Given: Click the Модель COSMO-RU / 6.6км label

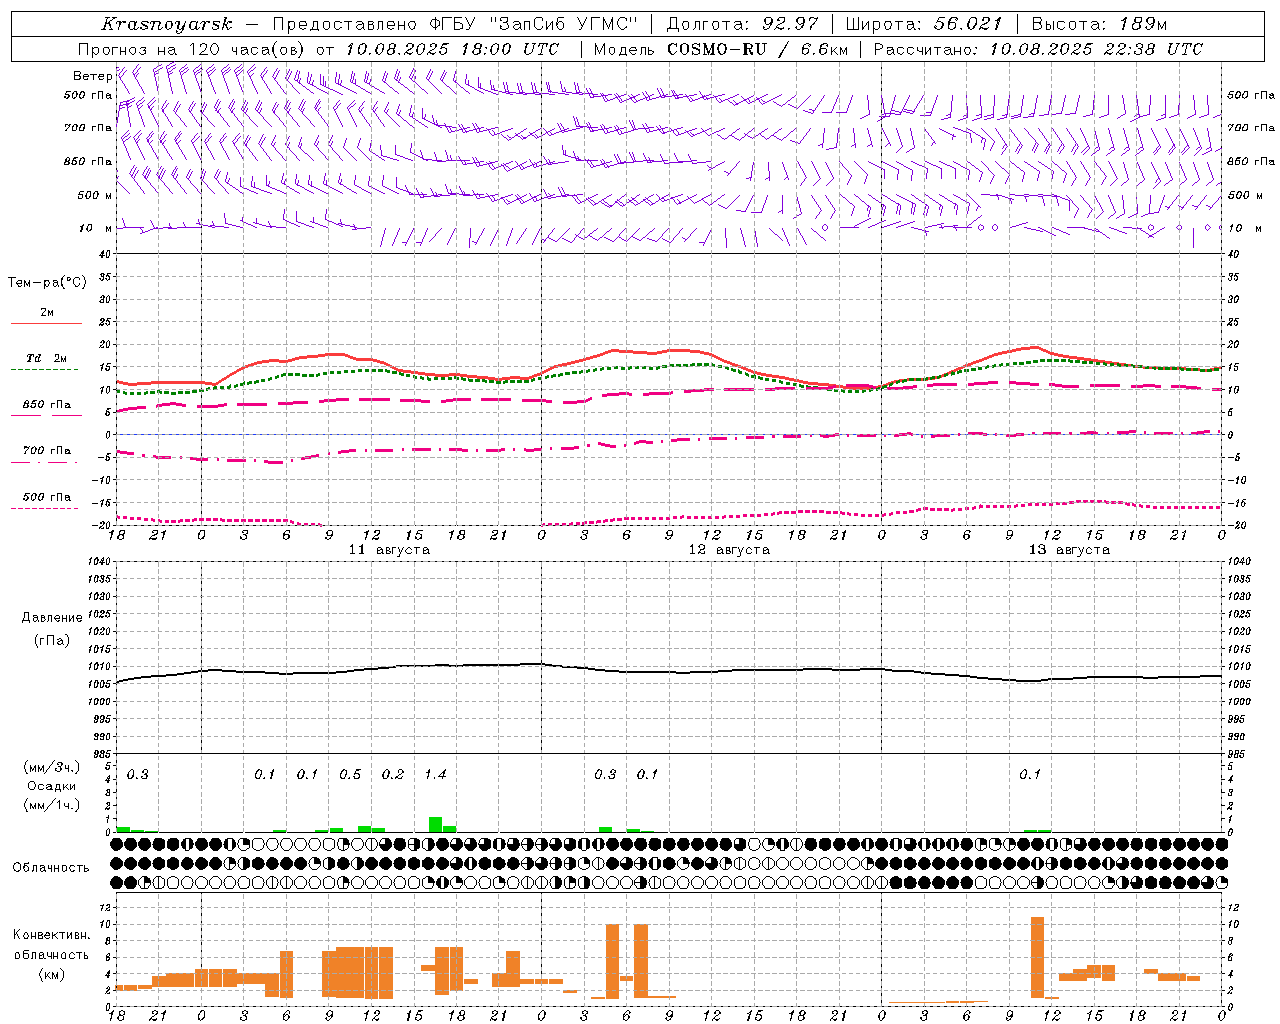Looking at the screenshot, I should coord(721,49).
